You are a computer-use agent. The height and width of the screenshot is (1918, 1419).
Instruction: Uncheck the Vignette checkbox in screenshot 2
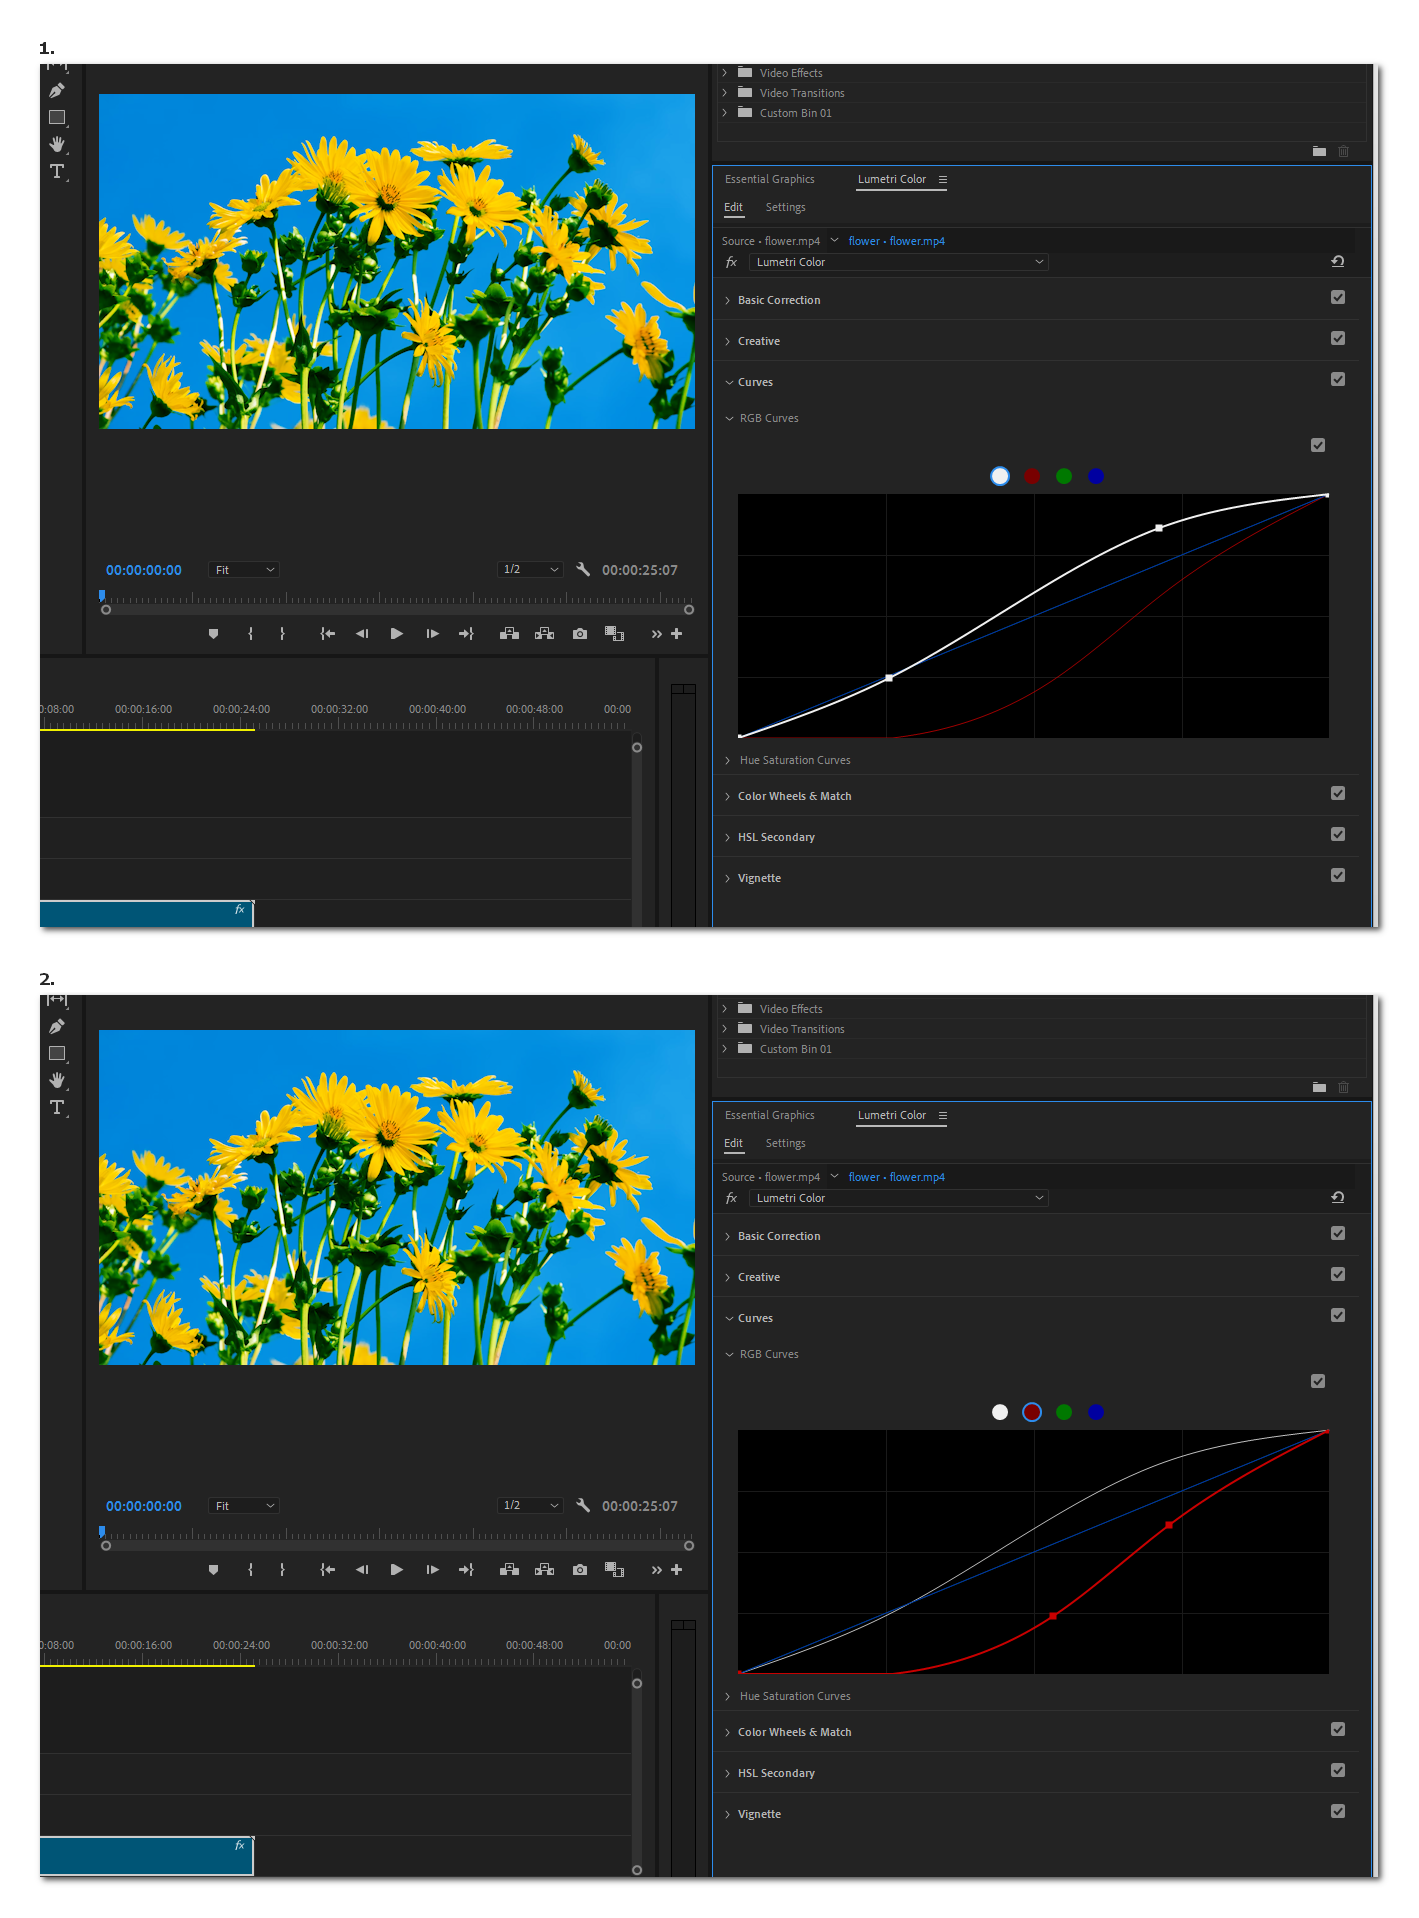pos(1337,1811)
